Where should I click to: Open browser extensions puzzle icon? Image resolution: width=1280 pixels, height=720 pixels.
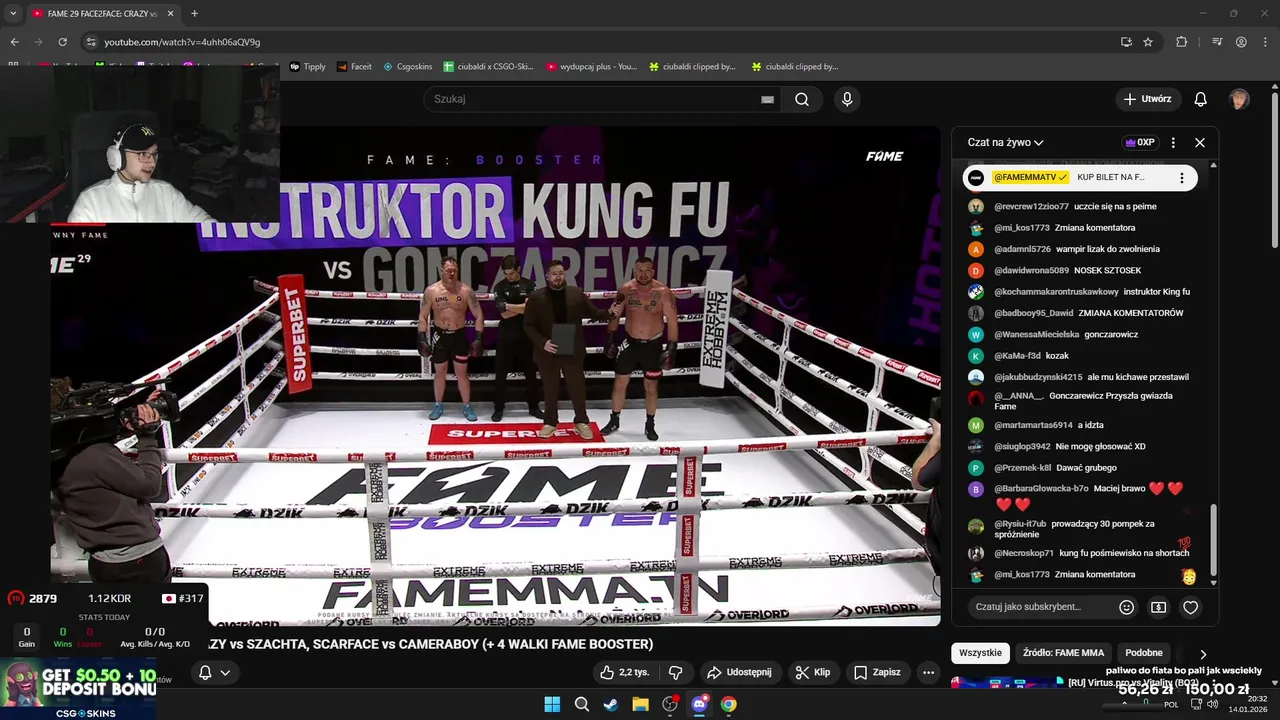coord(1182,42)
